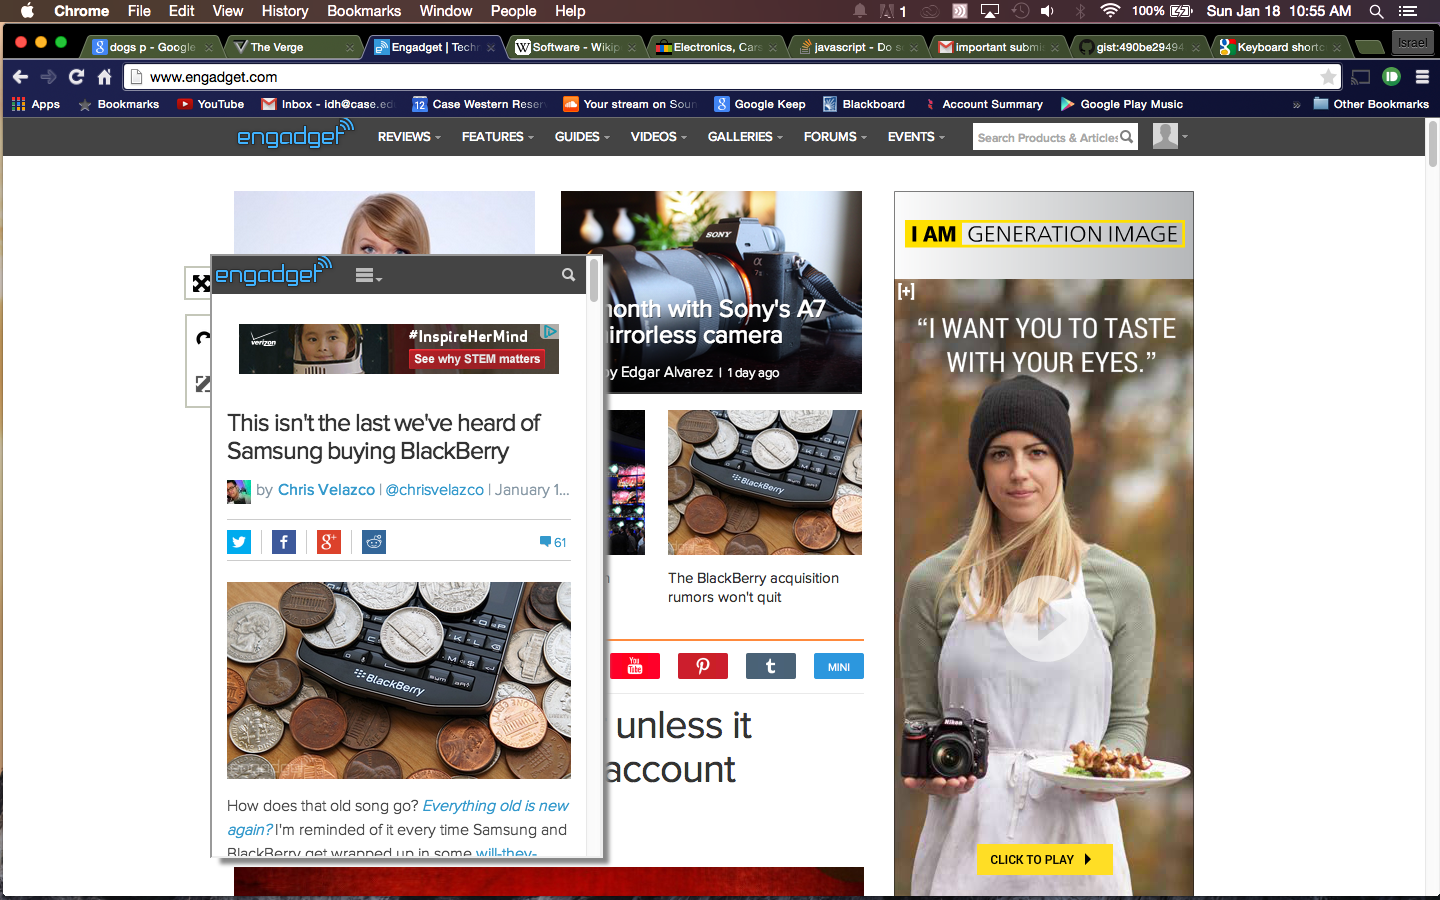
Task: Open the notification center icon
Action: click(1408, 11)
